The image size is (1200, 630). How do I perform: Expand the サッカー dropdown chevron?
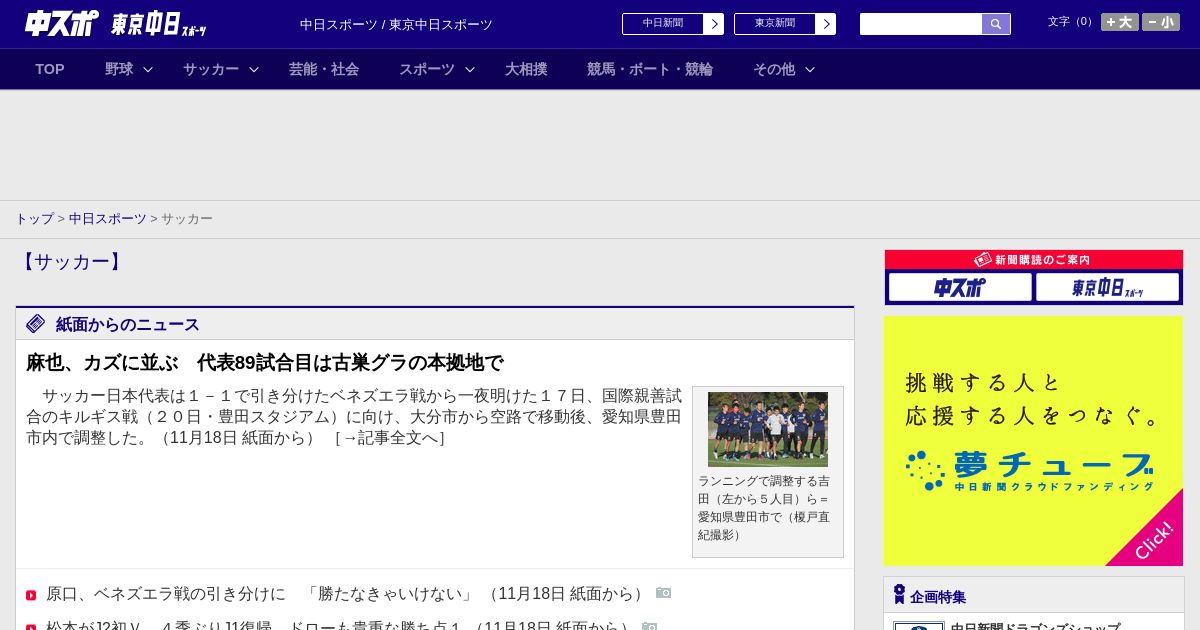point(254,69)
